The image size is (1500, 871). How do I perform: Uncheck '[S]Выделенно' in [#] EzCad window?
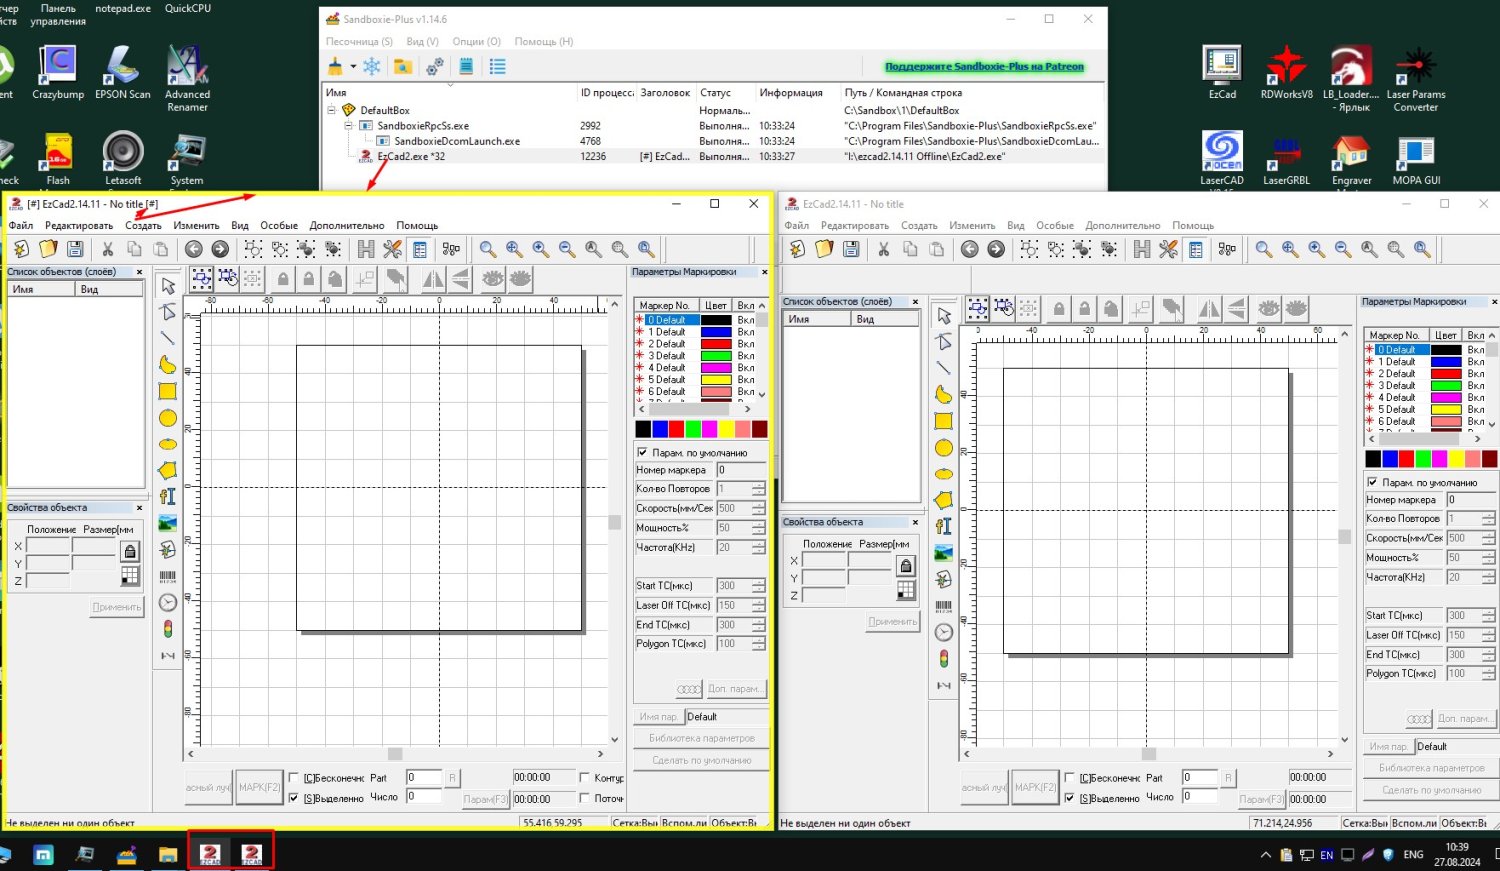294,798
